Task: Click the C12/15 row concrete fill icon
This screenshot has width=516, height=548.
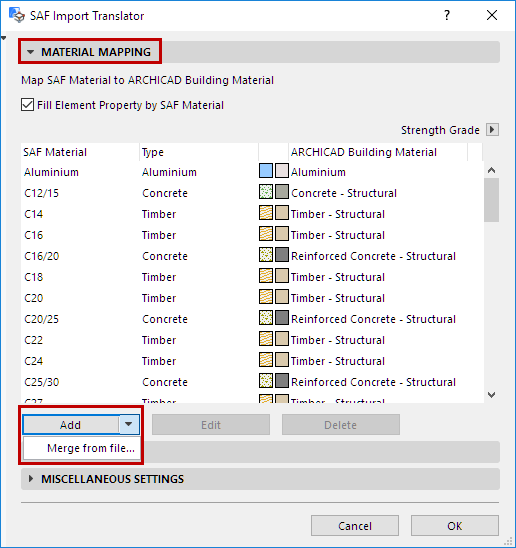Action: [266, 192]
